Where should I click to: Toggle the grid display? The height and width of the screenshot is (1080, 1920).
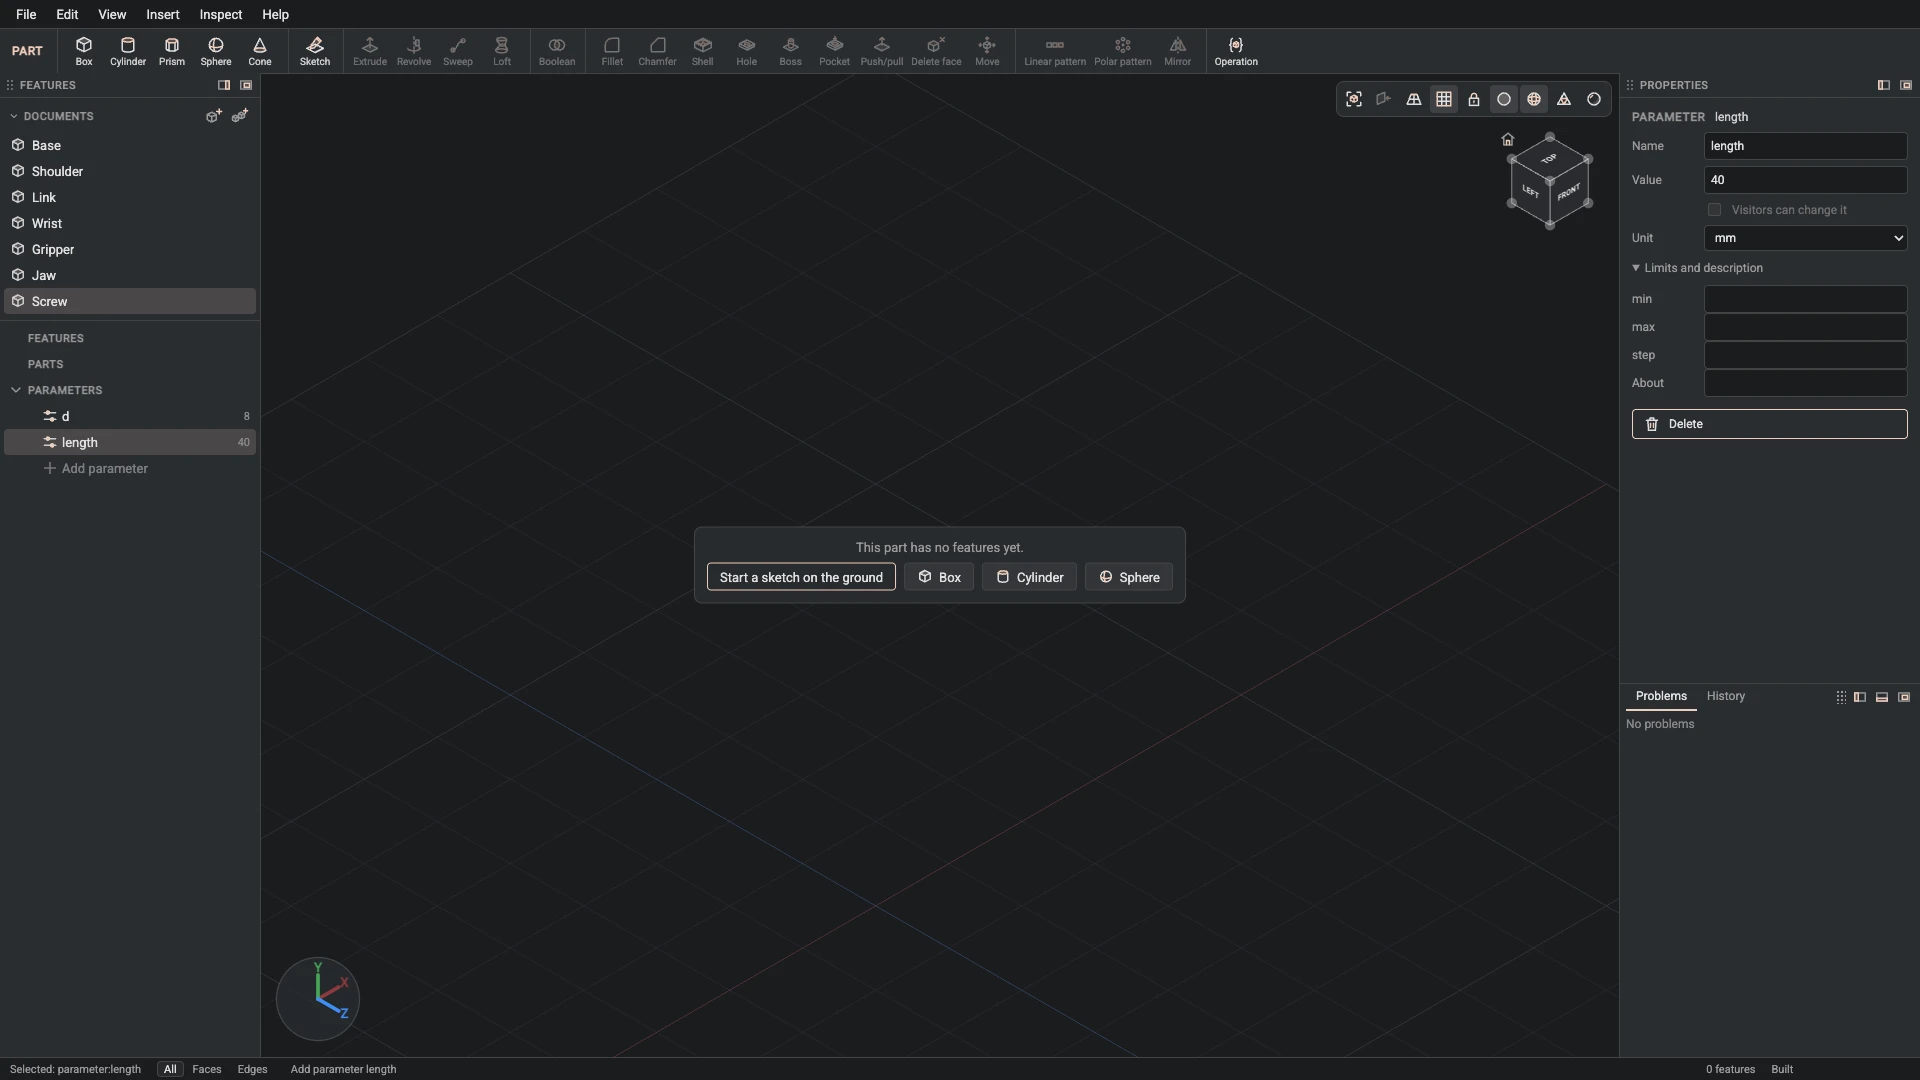1444,99
